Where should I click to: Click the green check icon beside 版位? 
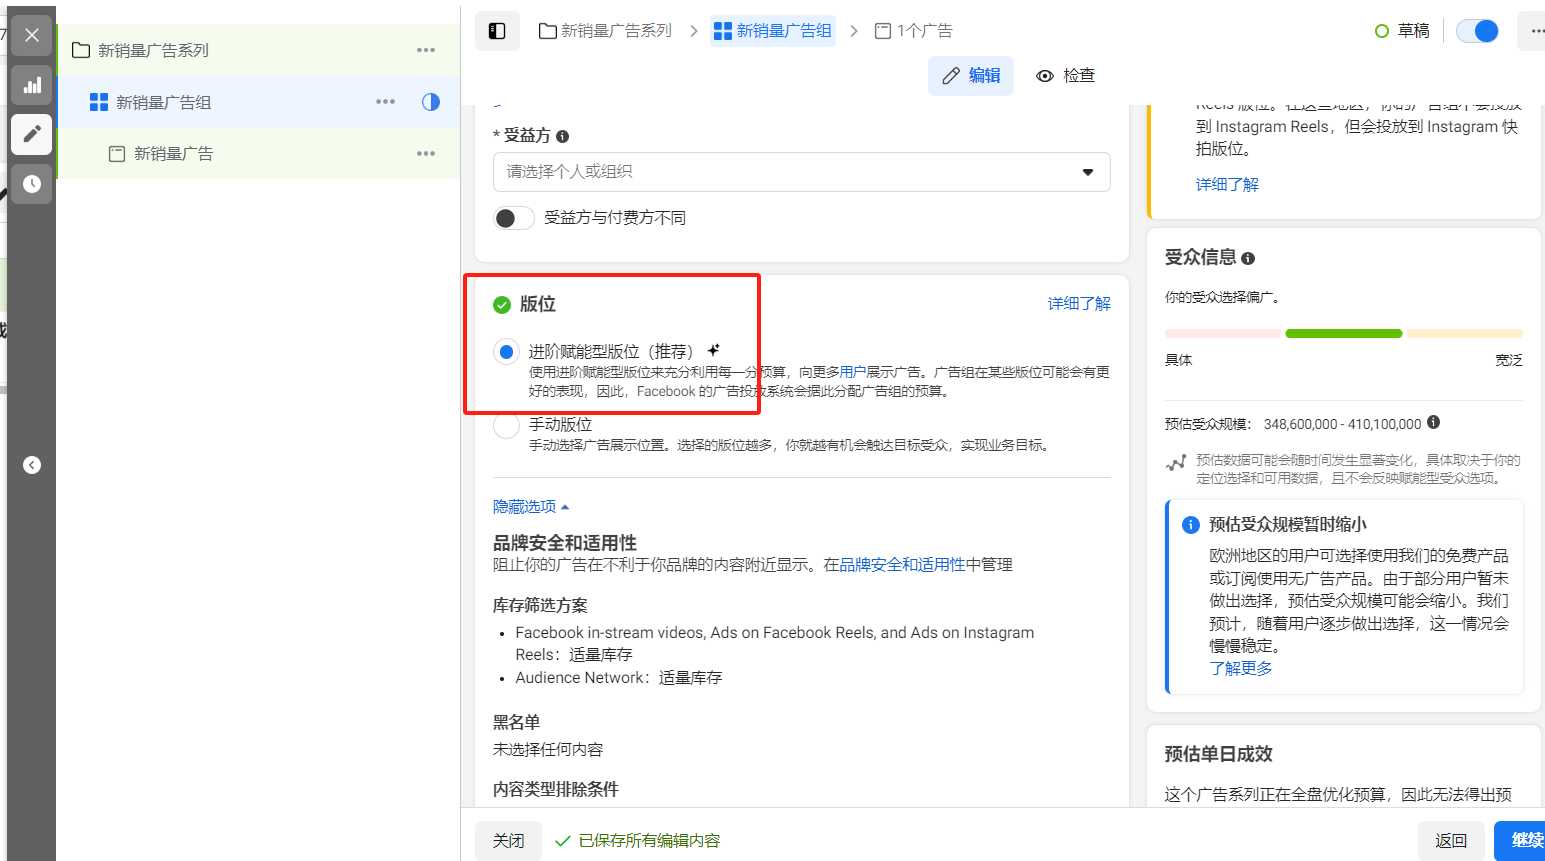point(502,305)
